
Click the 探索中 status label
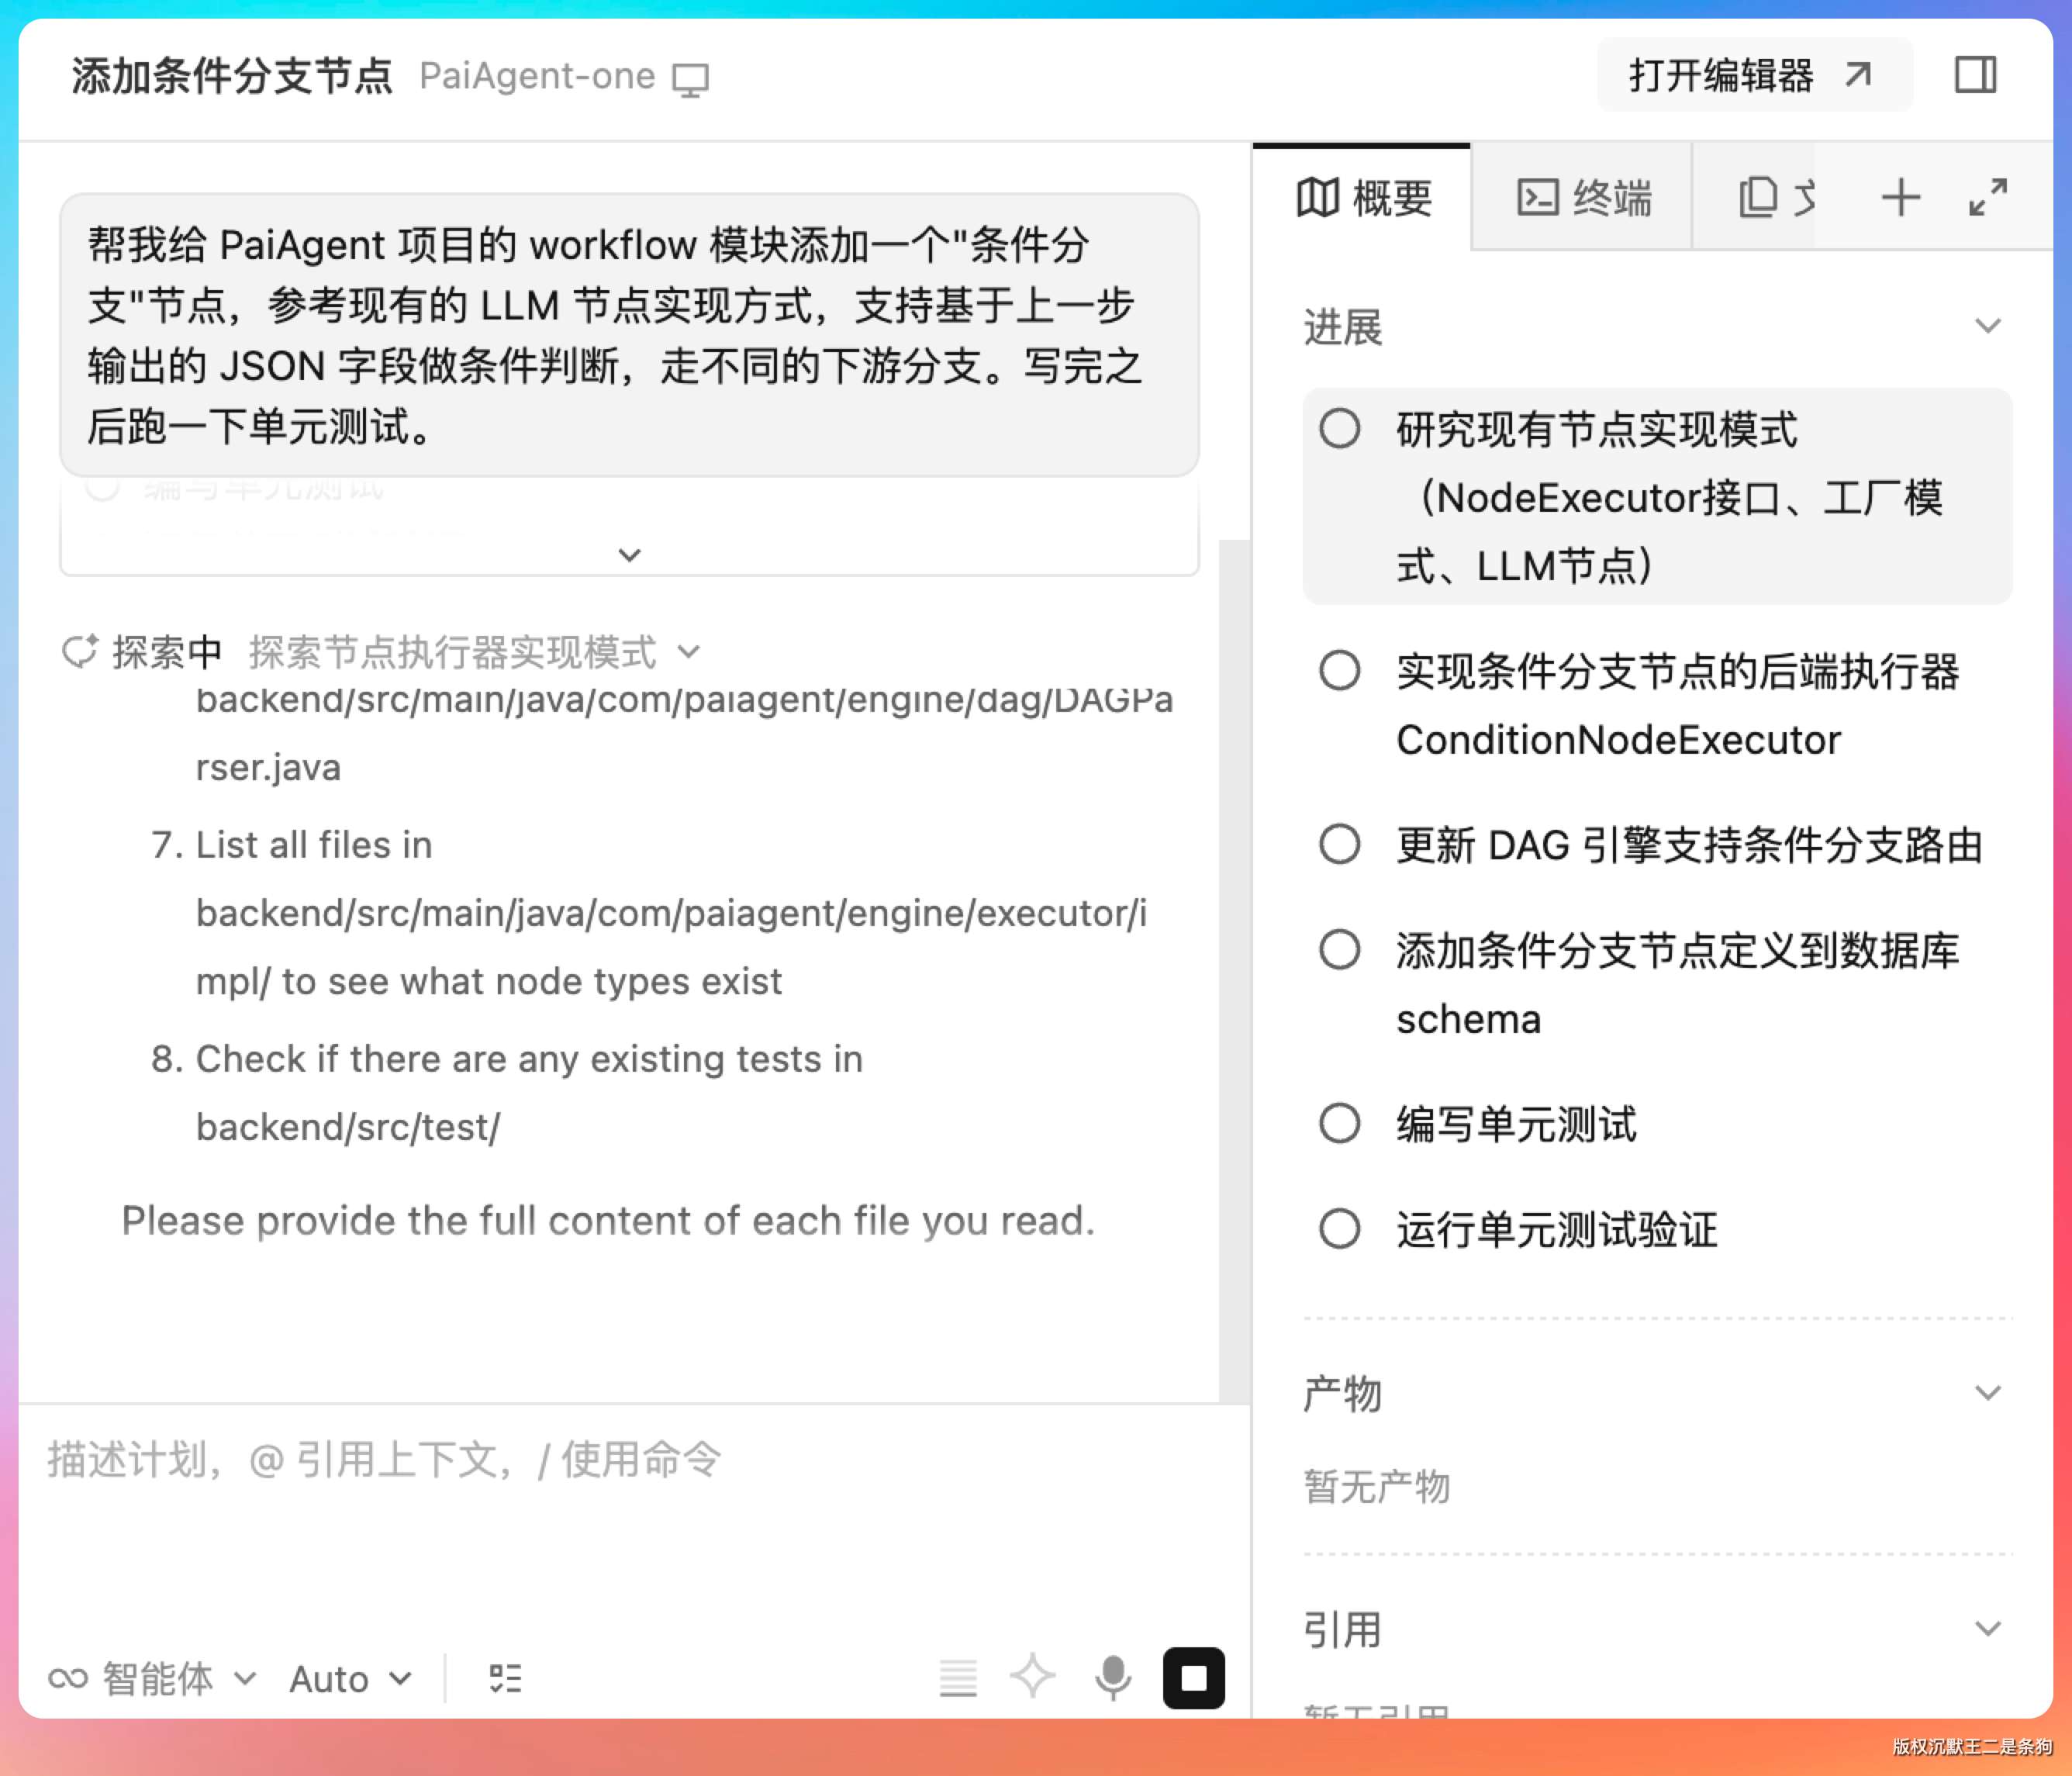pyautogui.click(x=167, y=652)
